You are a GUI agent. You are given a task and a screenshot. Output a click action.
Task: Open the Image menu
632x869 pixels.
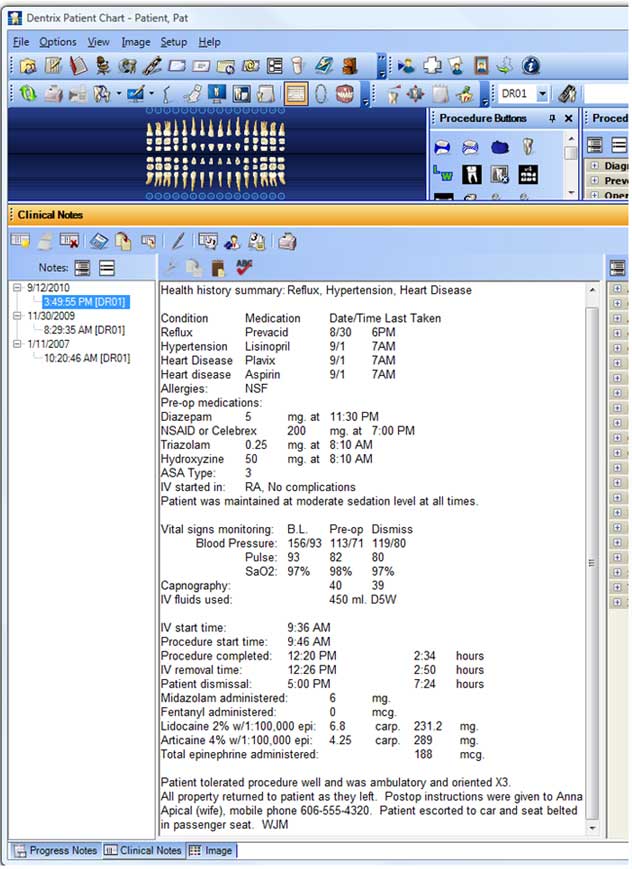click(x=136, y=42)
